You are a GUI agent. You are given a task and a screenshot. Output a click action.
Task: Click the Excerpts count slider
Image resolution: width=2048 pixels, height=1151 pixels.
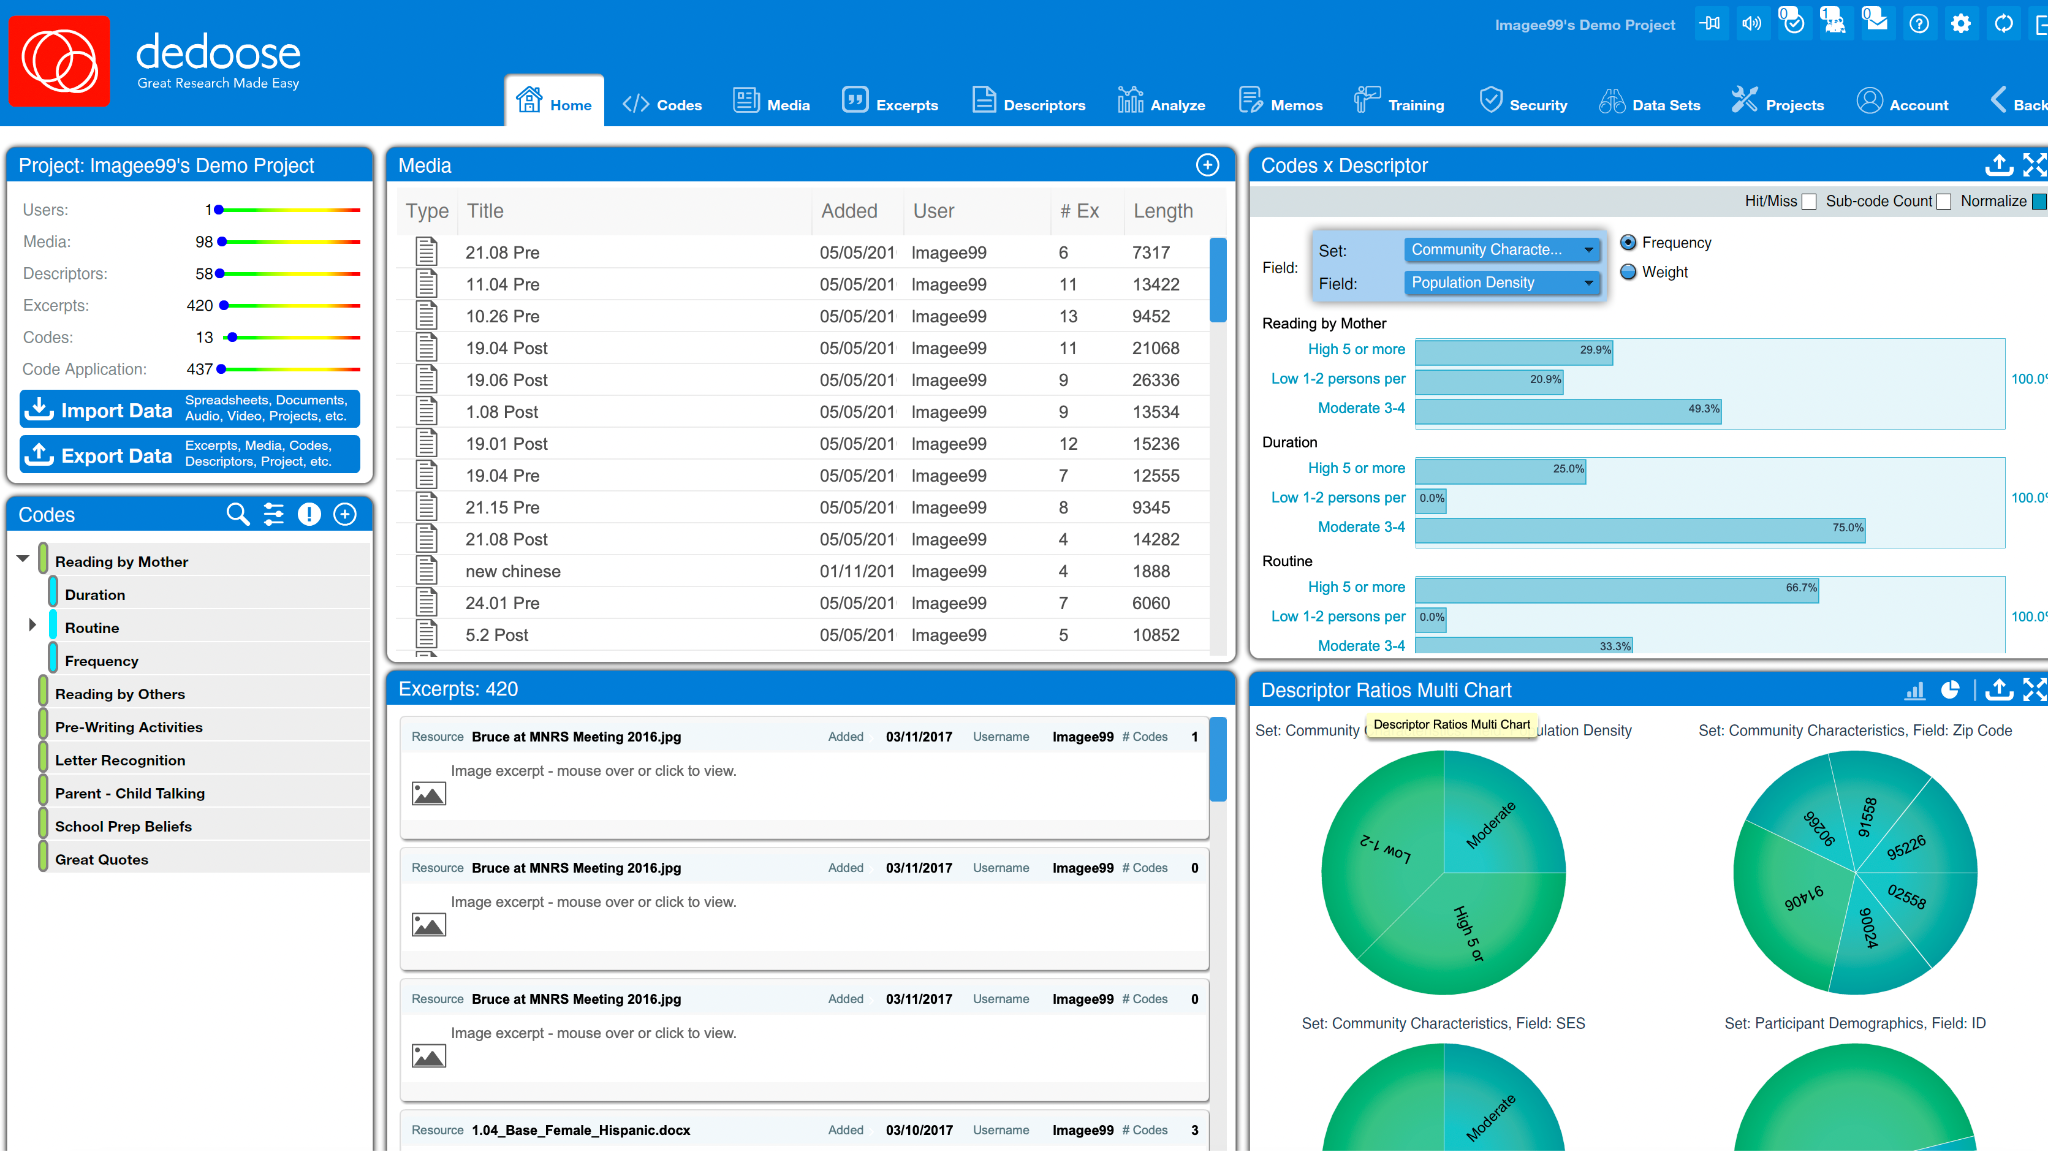click(290, 306)
